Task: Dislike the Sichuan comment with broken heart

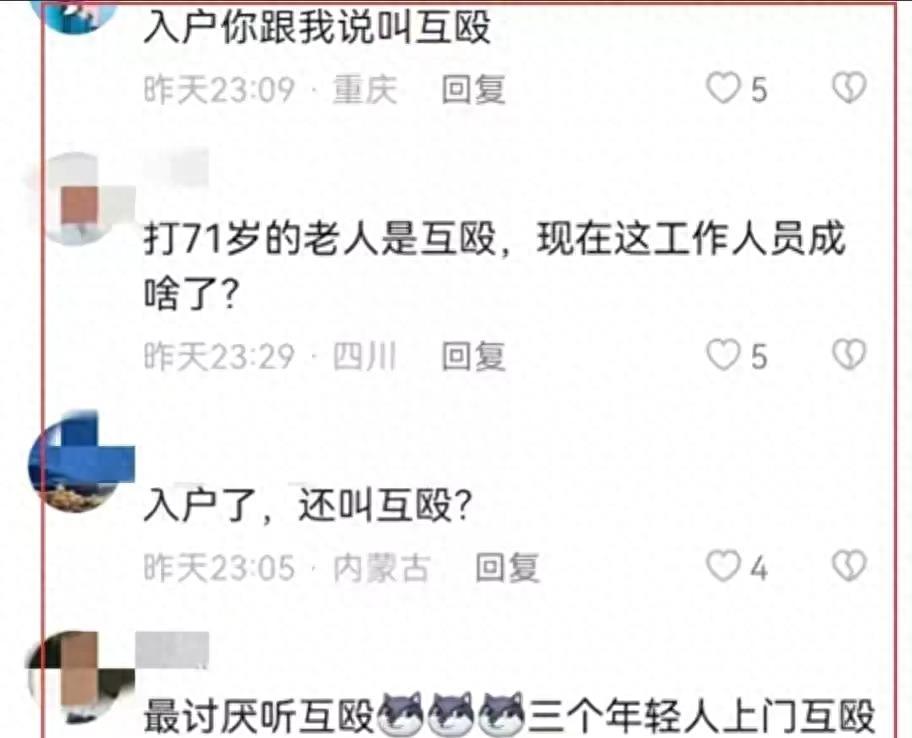Action: 849,355
